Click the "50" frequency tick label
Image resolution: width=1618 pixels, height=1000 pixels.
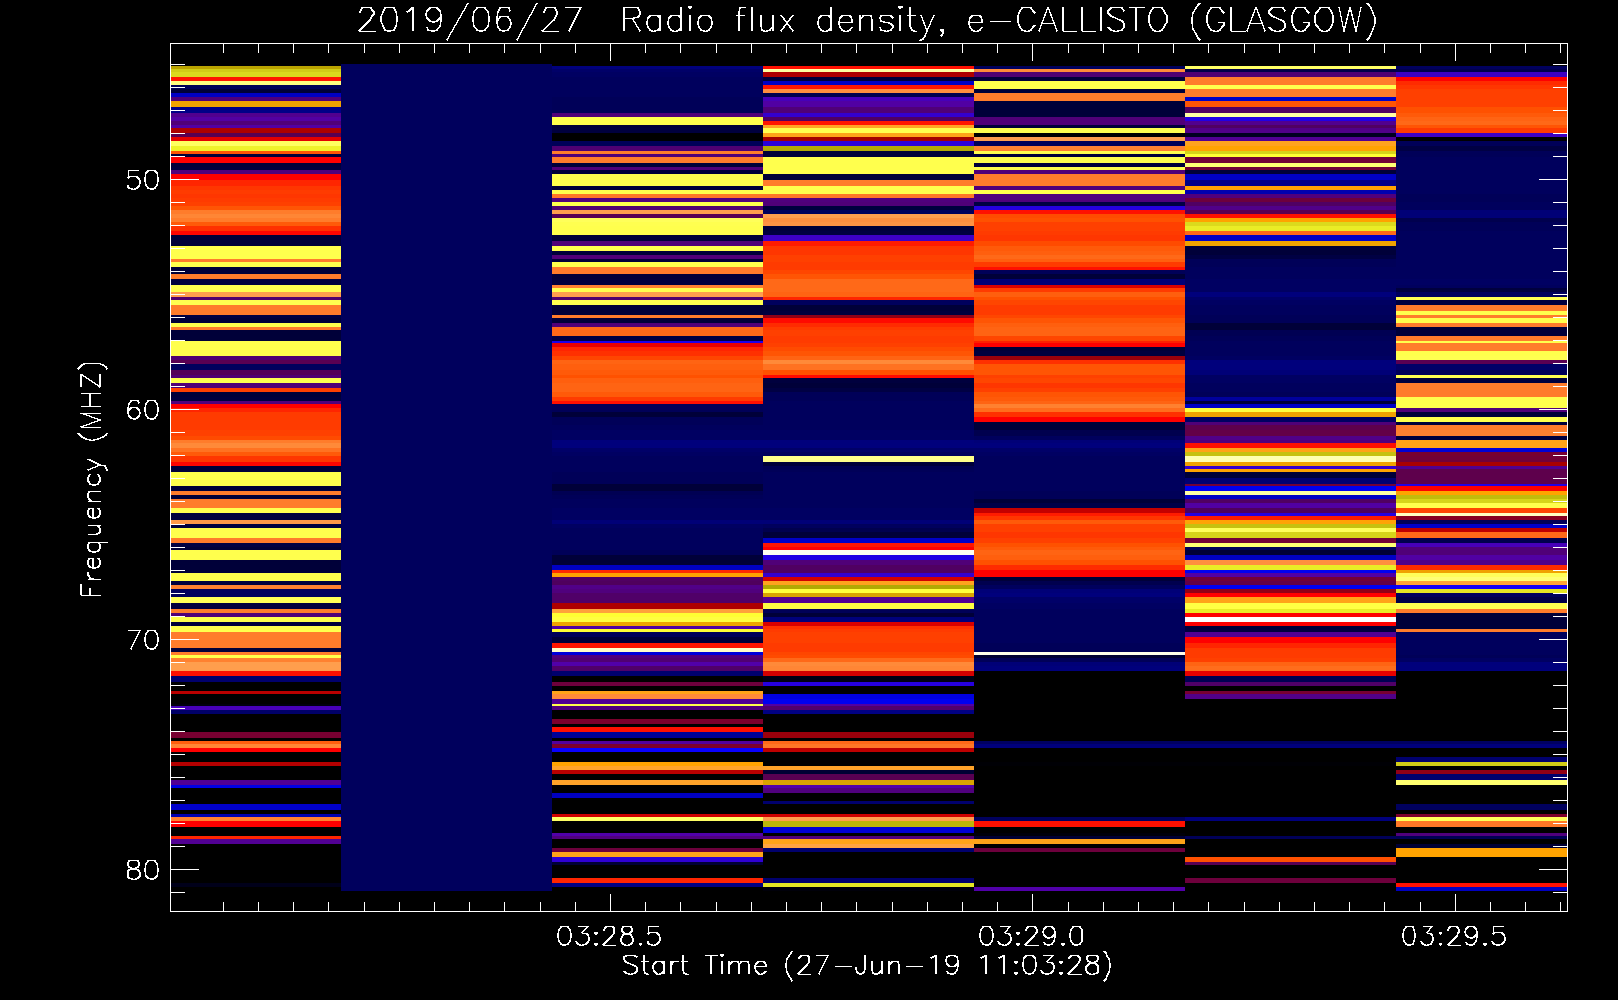(x=143, y=180)
